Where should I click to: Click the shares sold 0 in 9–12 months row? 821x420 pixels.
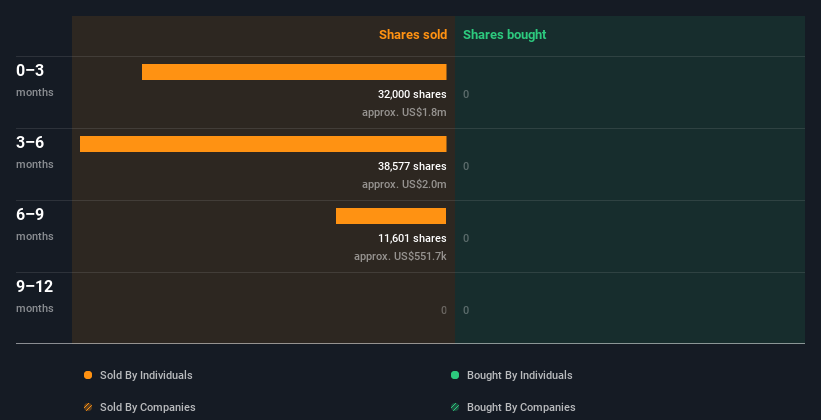[443, 310]
